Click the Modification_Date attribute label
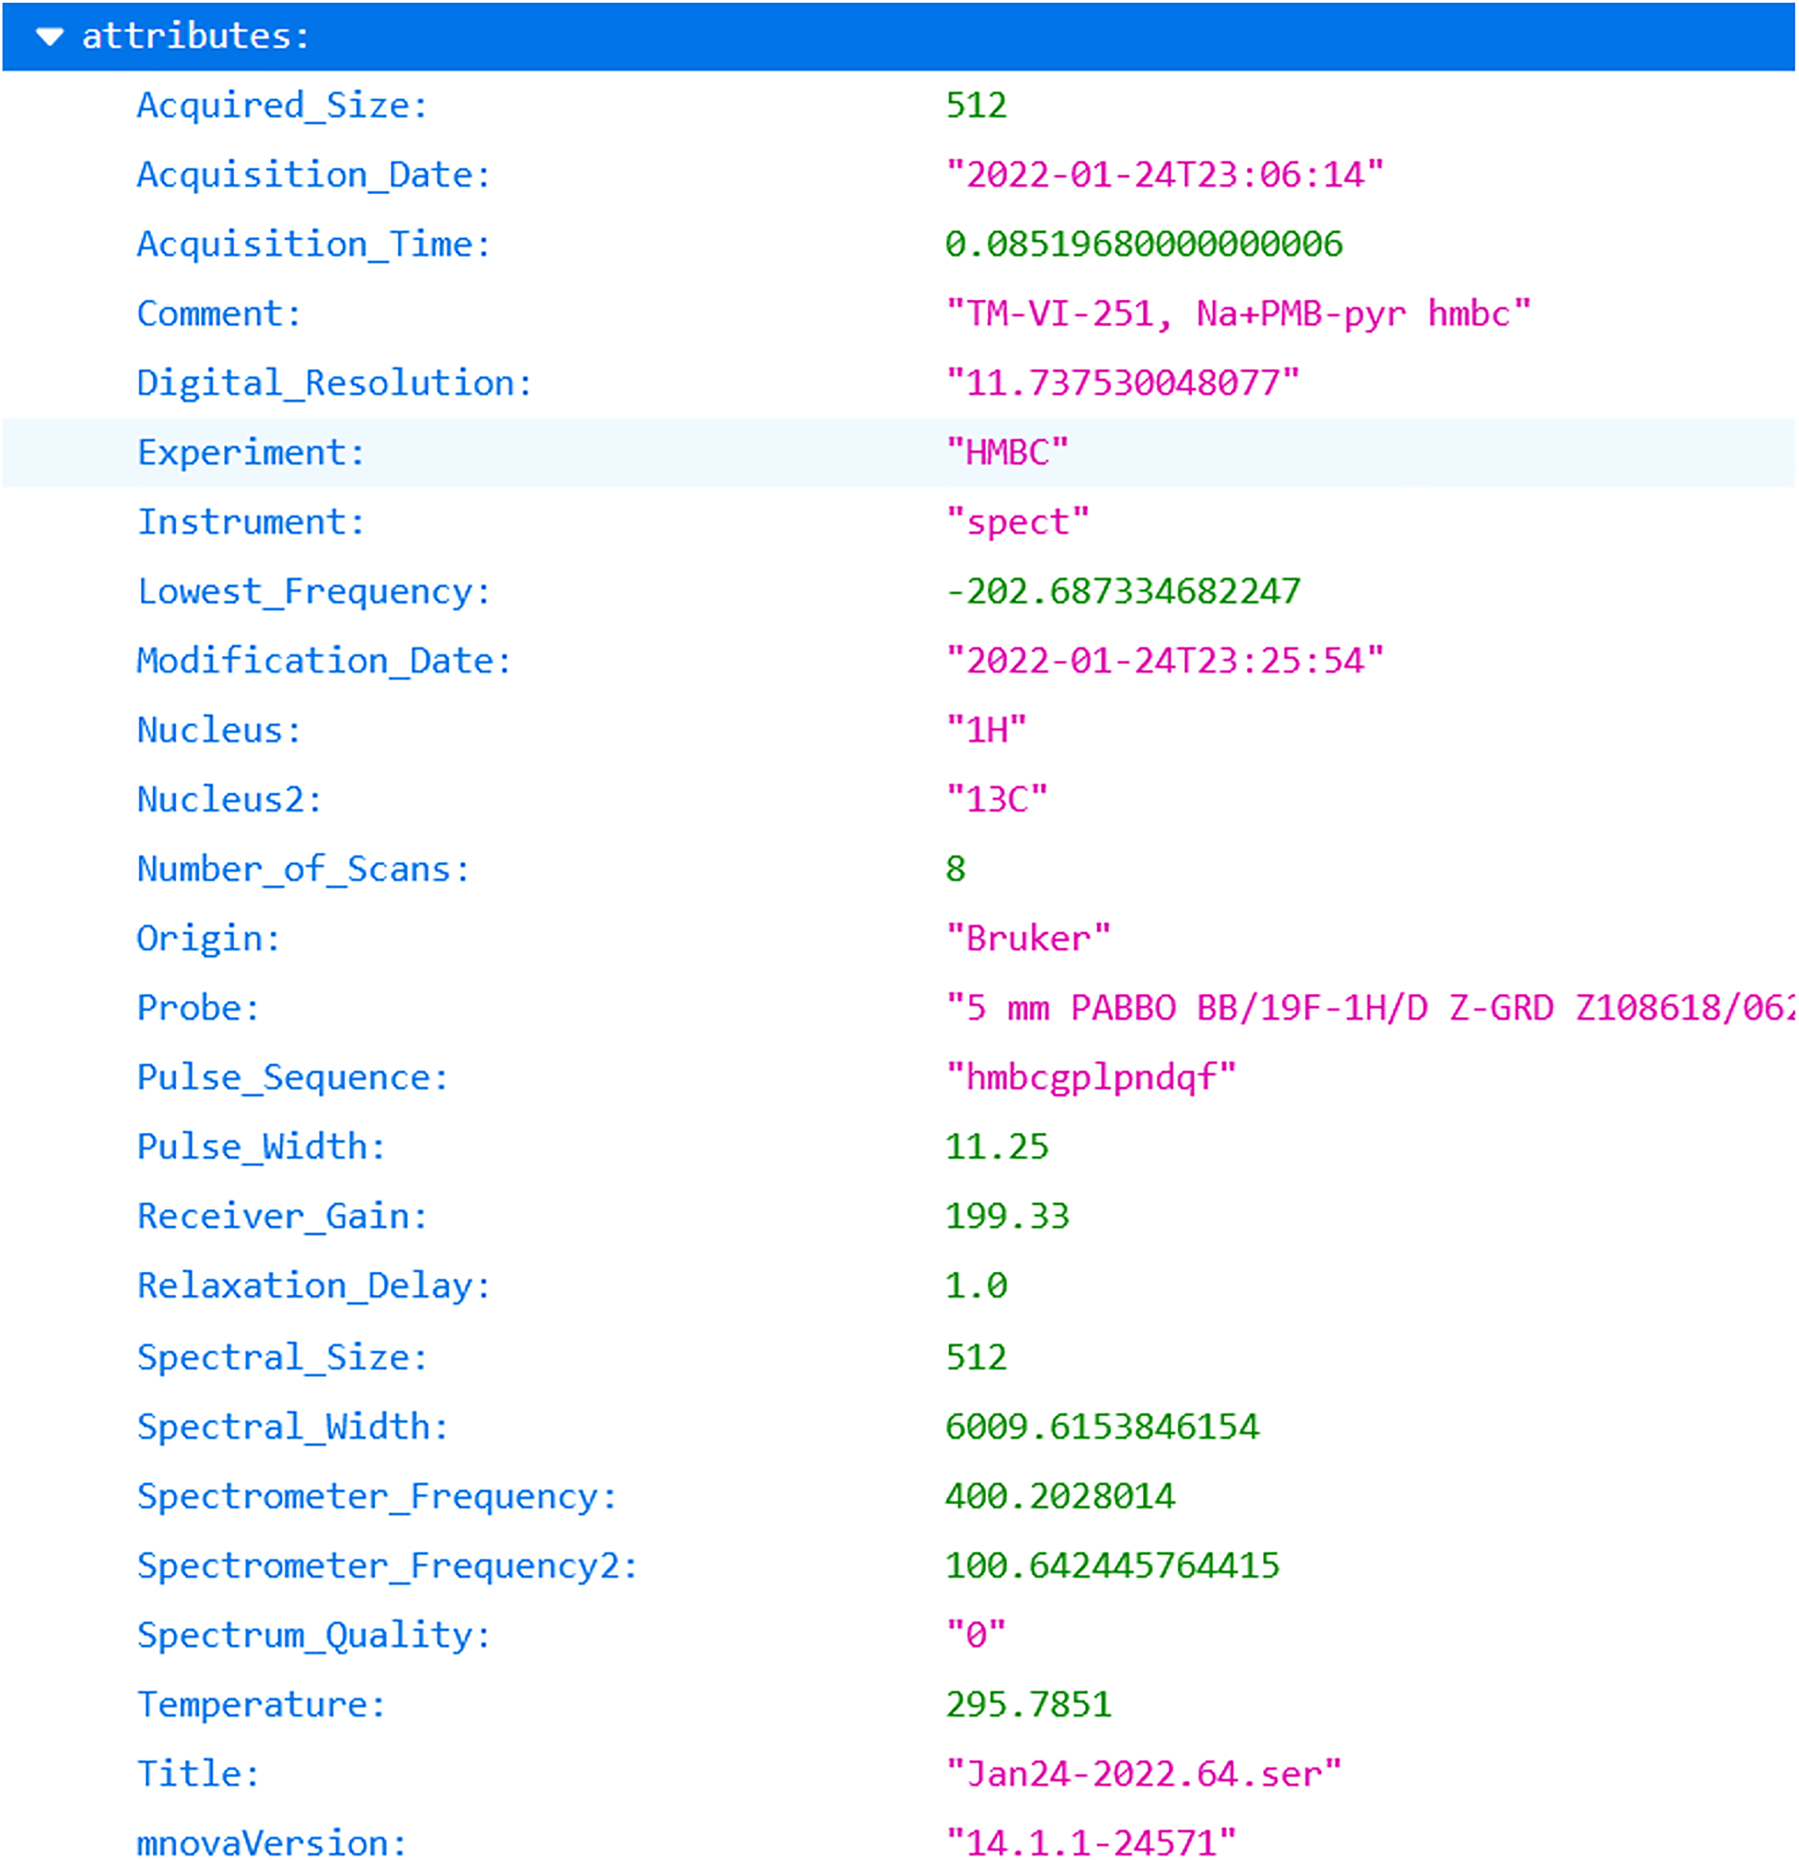Viewport: 1799px width, 1860px height. [x=322, y=660]
